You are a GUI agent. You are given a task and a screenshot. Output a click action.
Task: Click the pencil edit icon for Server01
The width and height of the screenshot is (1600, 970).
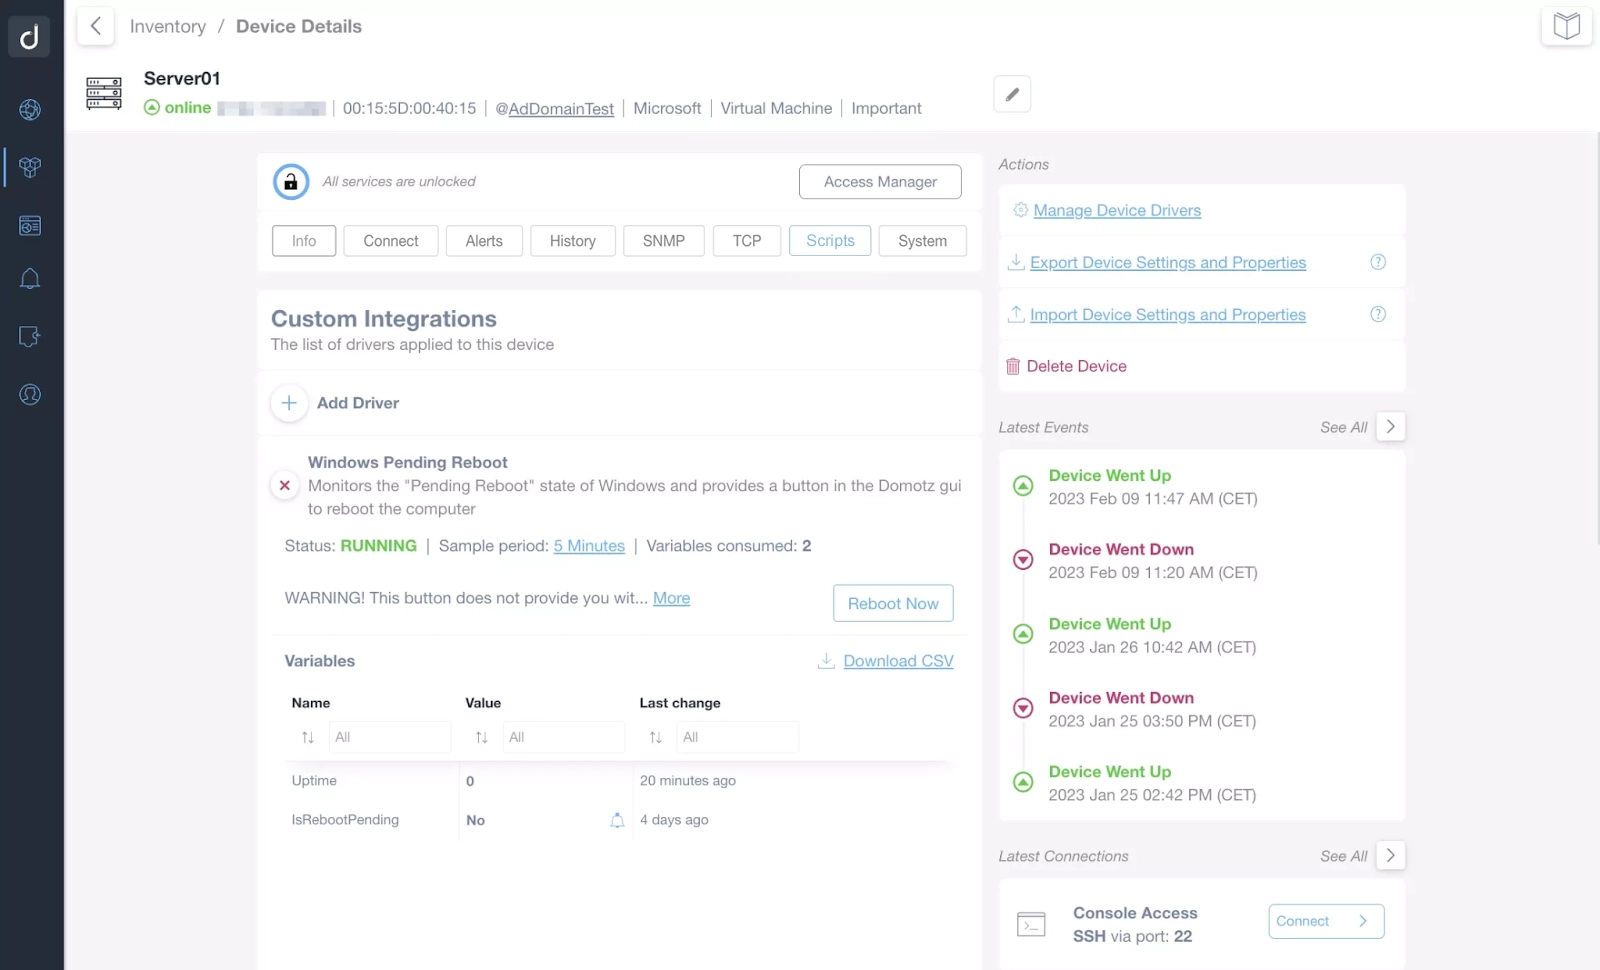click(x=1012, y=94)
